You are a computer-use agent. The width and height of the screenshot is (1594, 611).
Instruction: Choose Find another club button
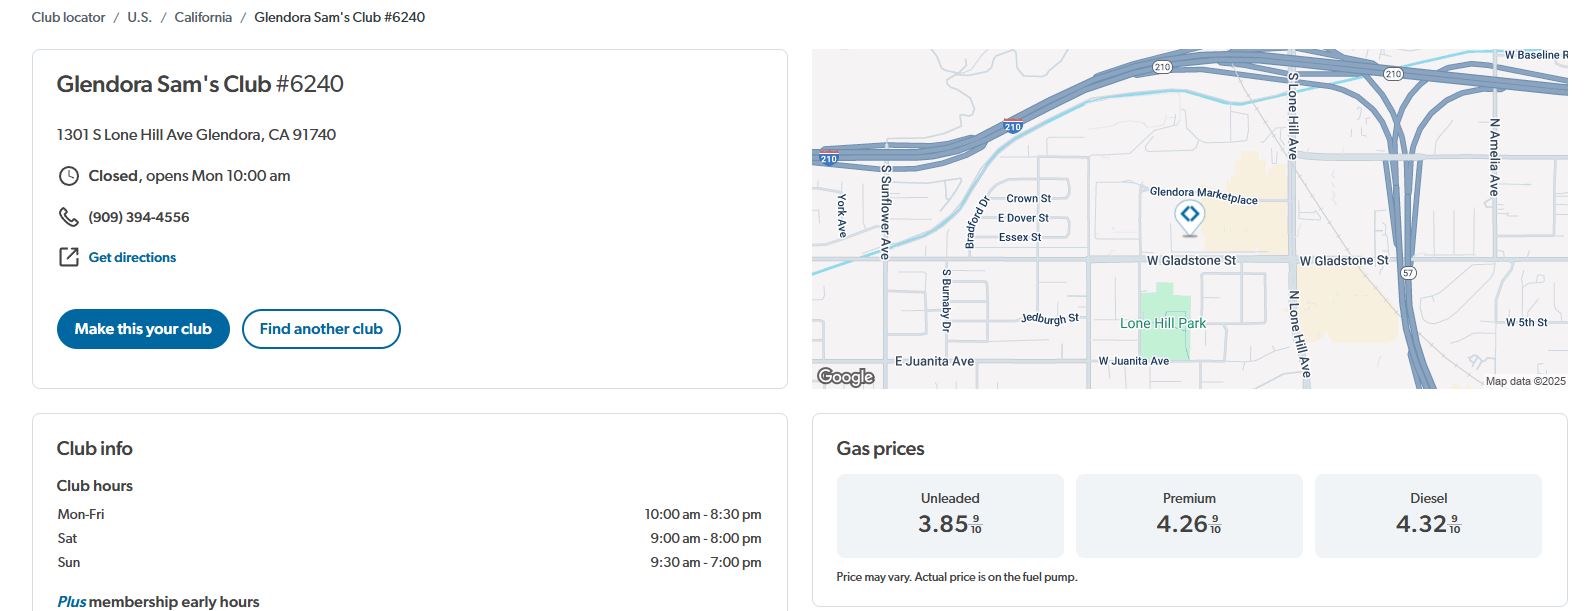pos(321,329)
